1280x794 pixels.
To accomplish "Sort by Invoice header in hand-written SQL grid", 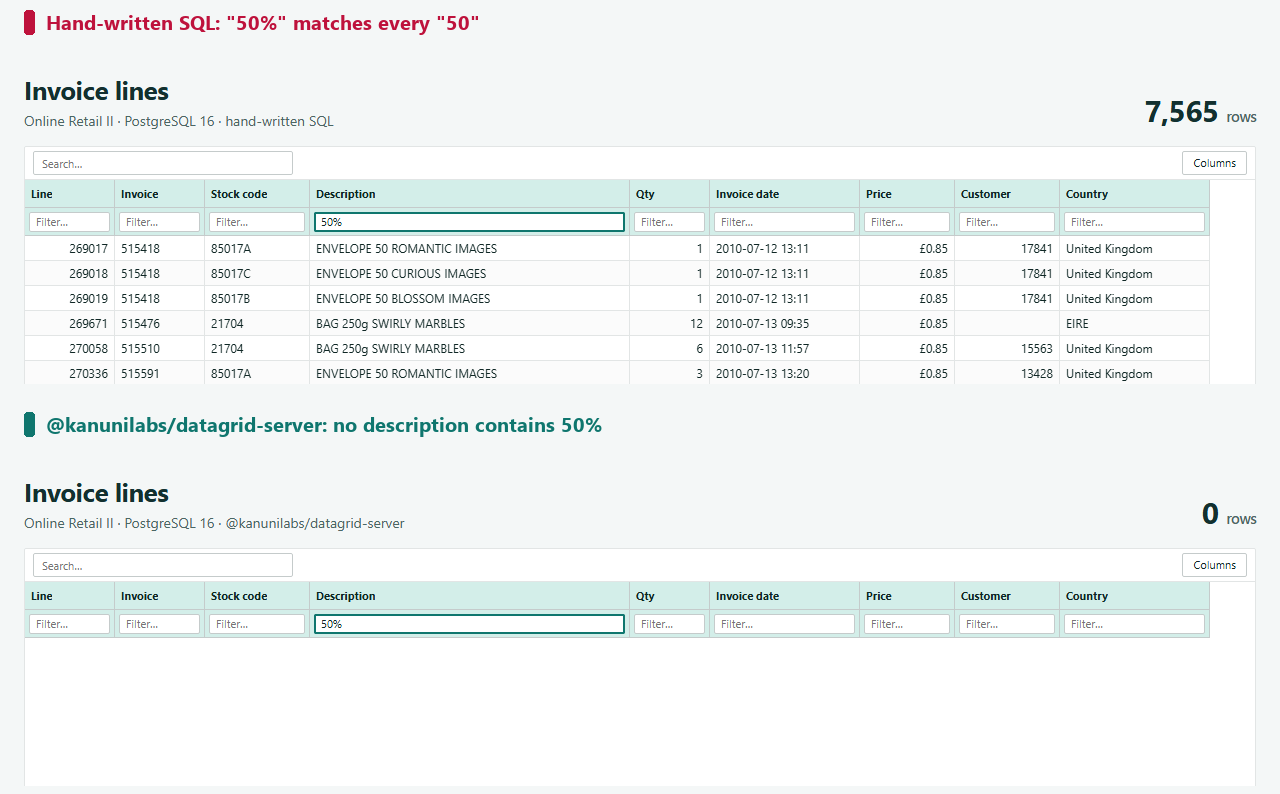I will pyautogui.click(x=160, y=194).
